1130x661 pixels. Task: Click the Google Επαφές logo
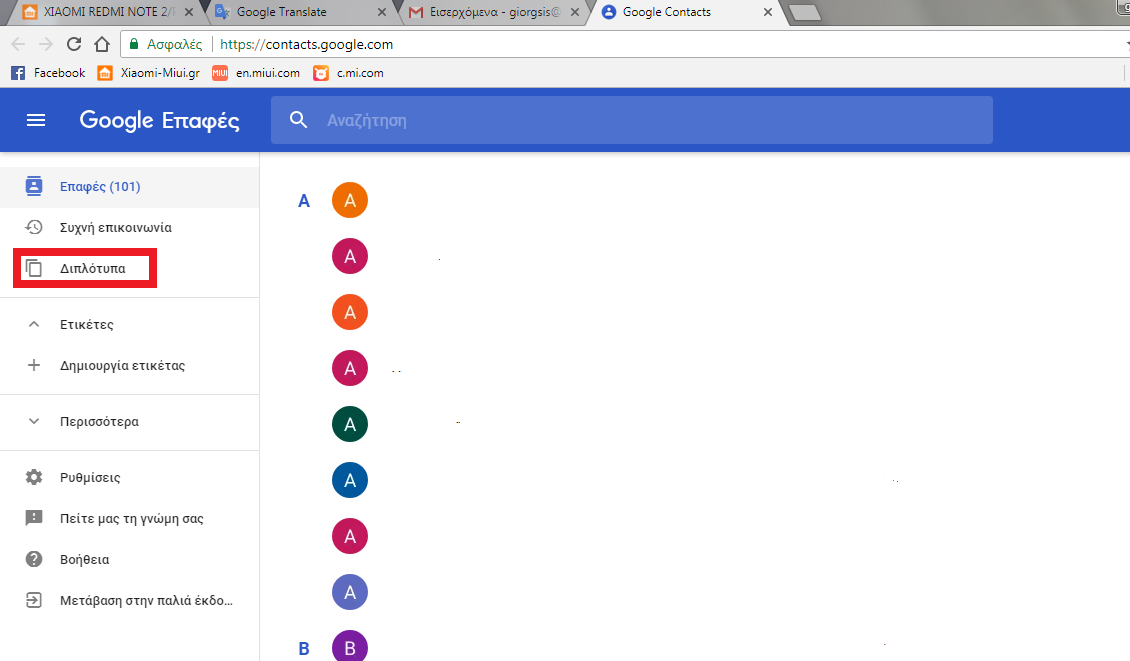click(x=159, y=120)
